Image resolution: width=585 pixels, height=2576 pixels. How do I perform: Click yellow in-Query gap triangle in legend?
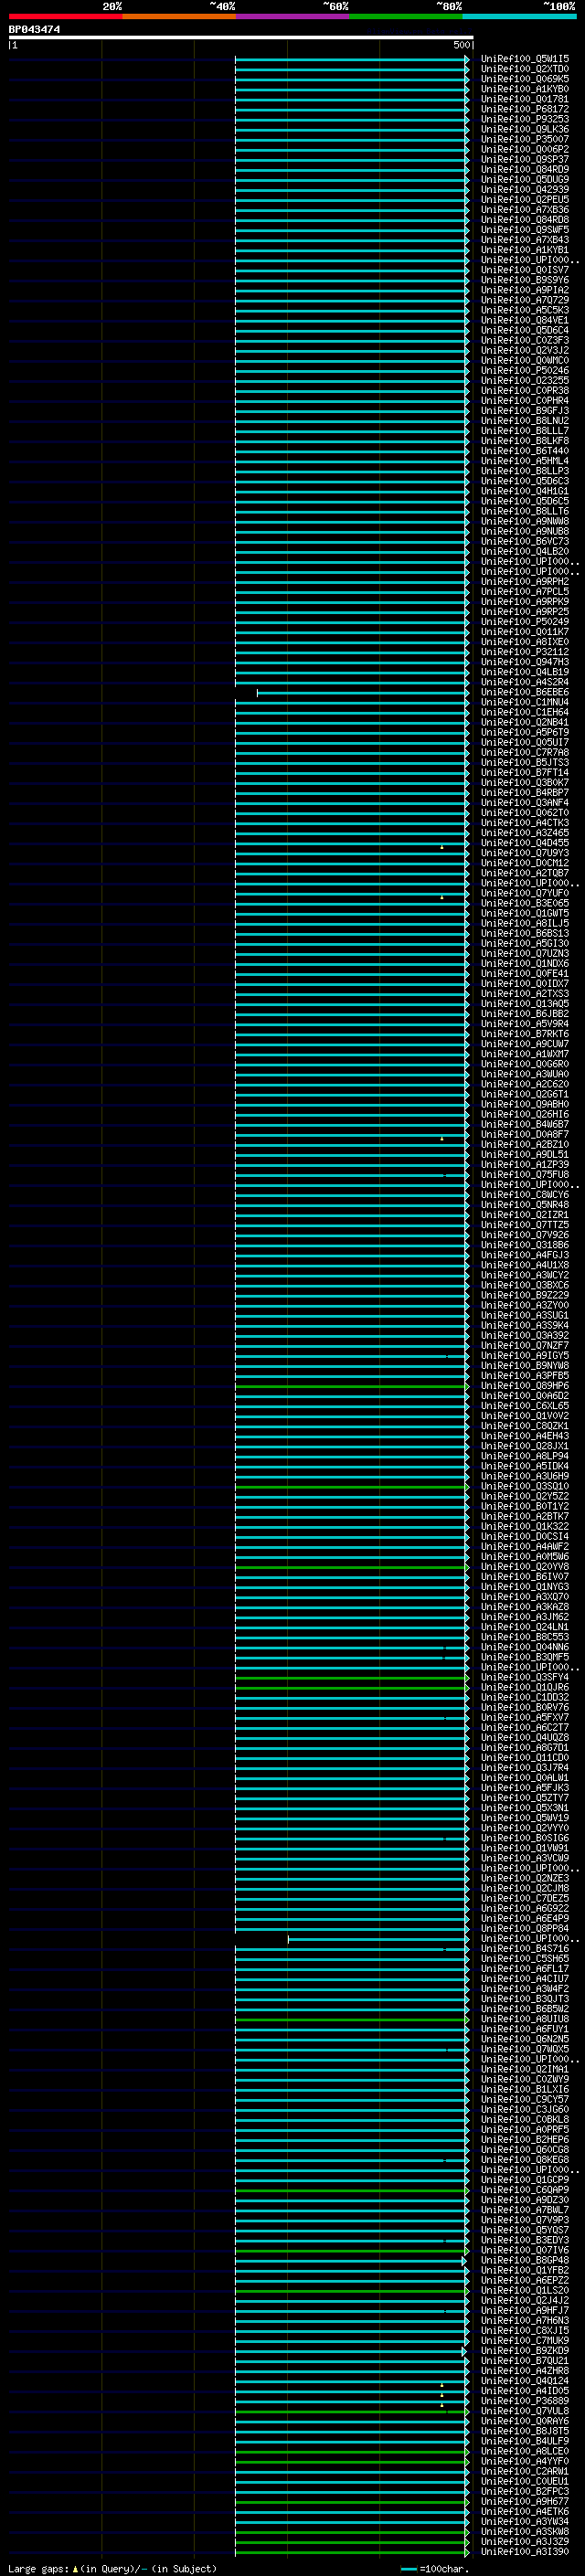click(x=75, y=2568)
